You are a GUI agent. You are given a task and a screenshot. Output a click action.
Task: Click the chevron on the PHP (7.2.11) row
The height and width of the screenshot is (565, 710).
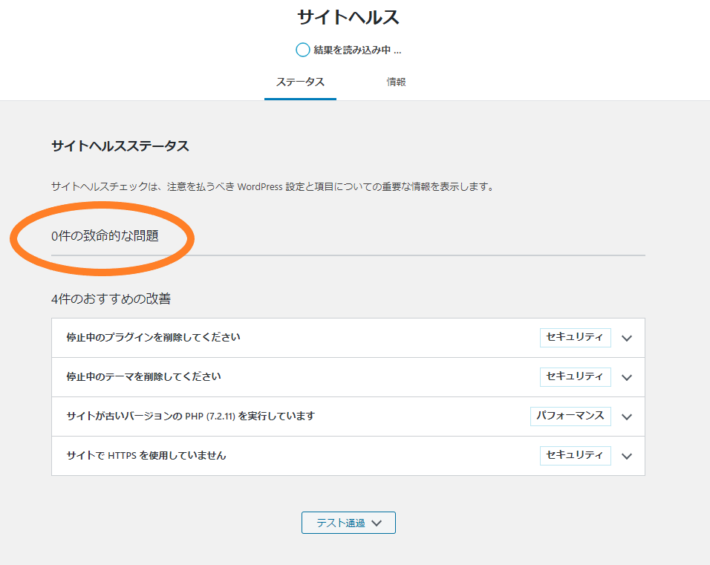(627, 417)
